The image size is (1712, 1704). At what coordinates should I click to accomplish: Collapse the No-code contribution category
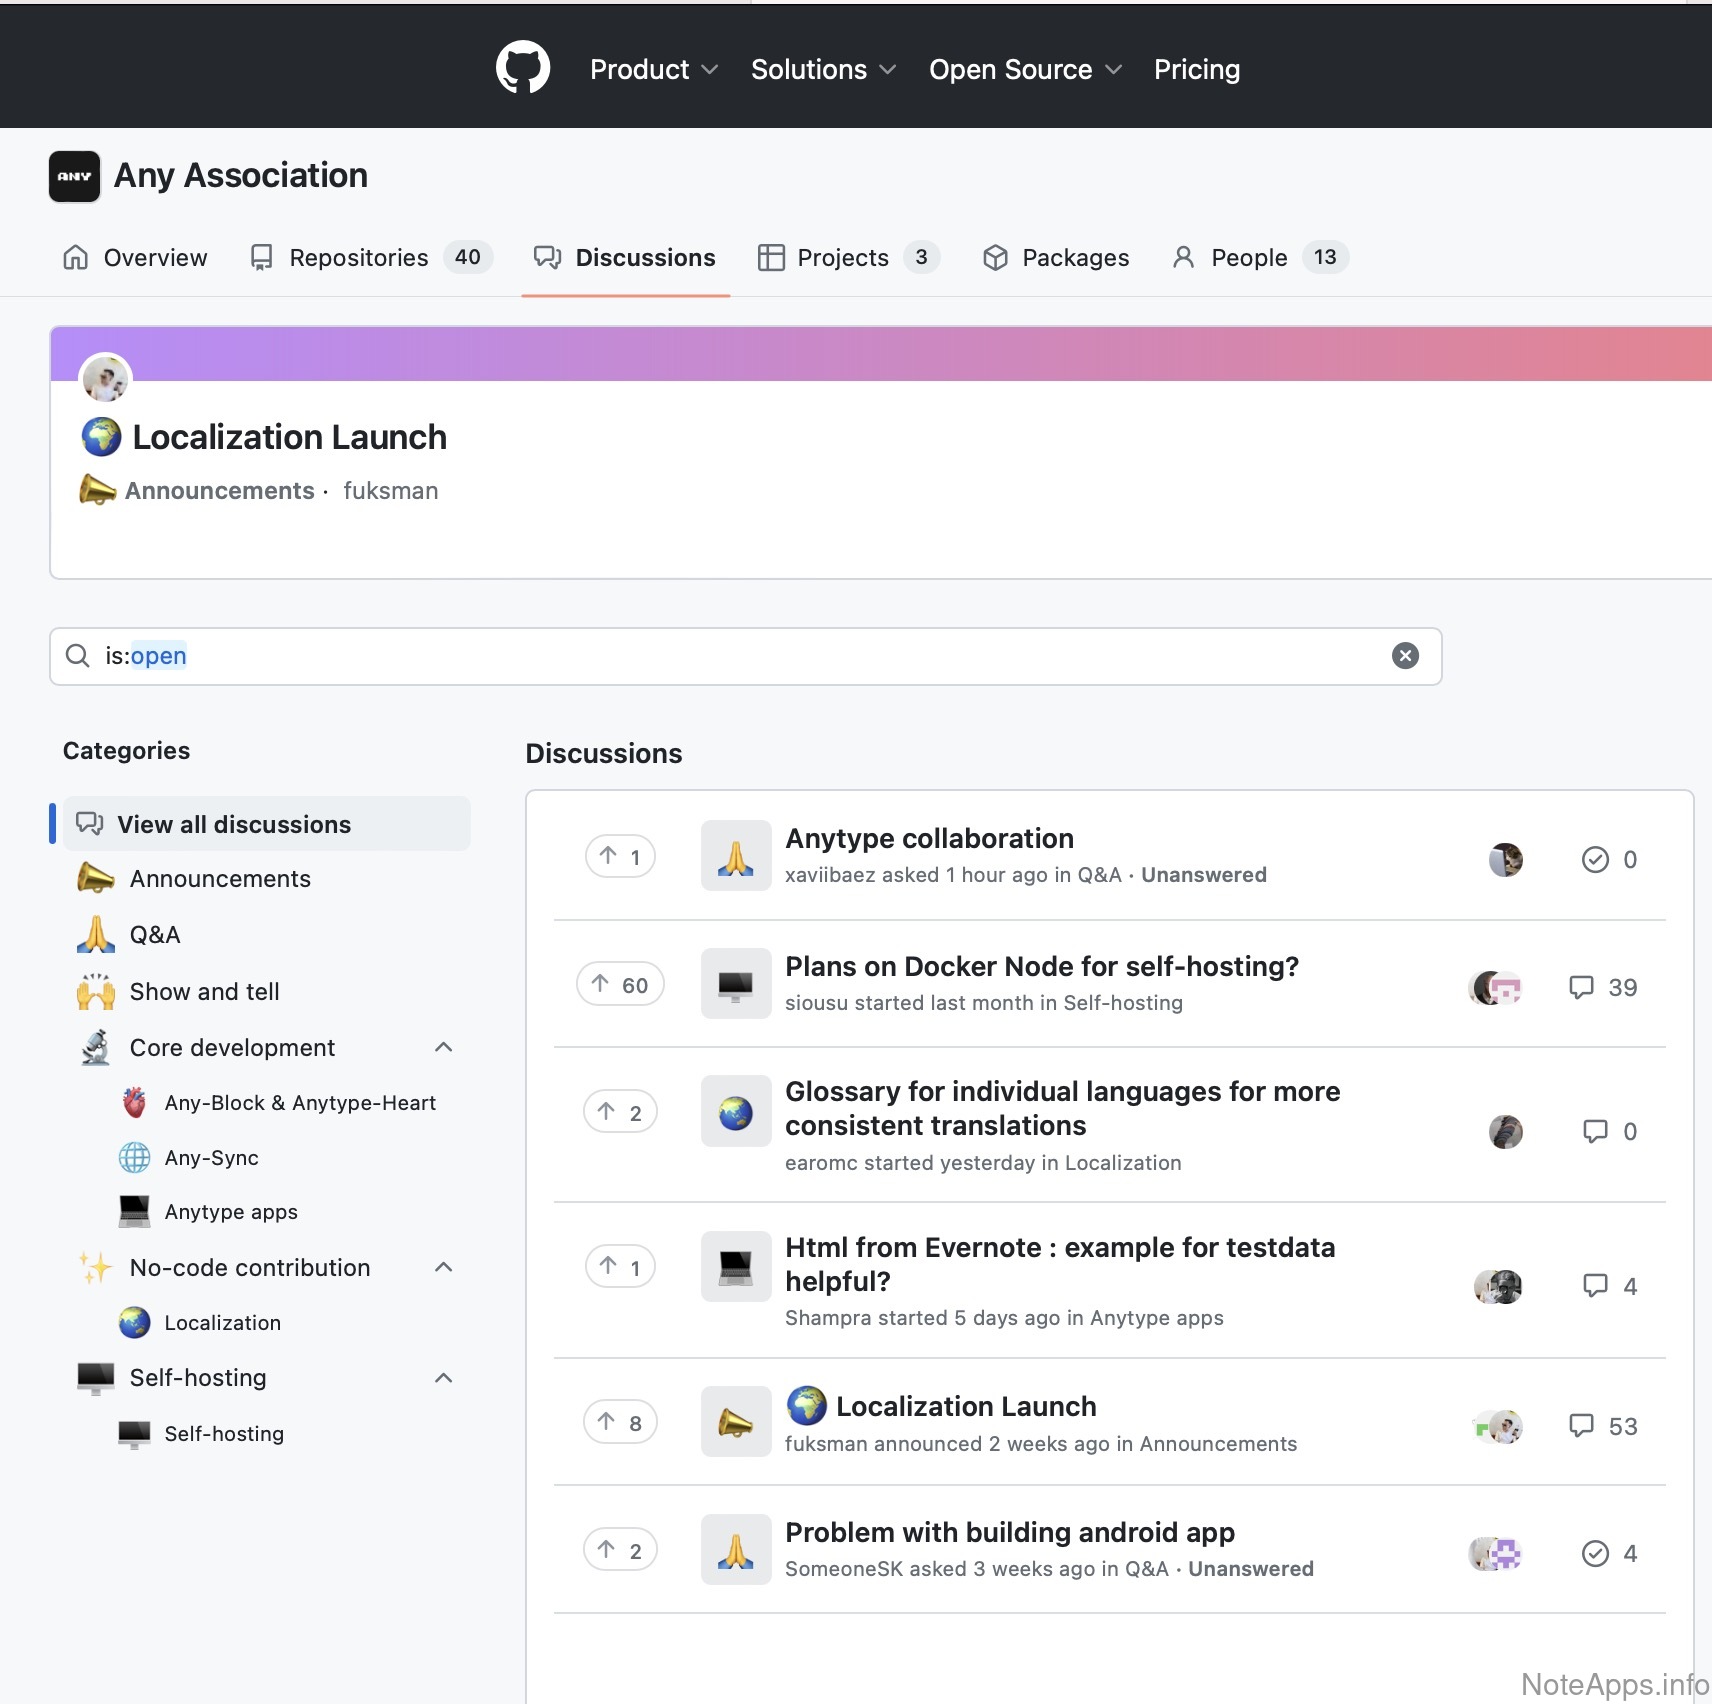click(444, 1267)
